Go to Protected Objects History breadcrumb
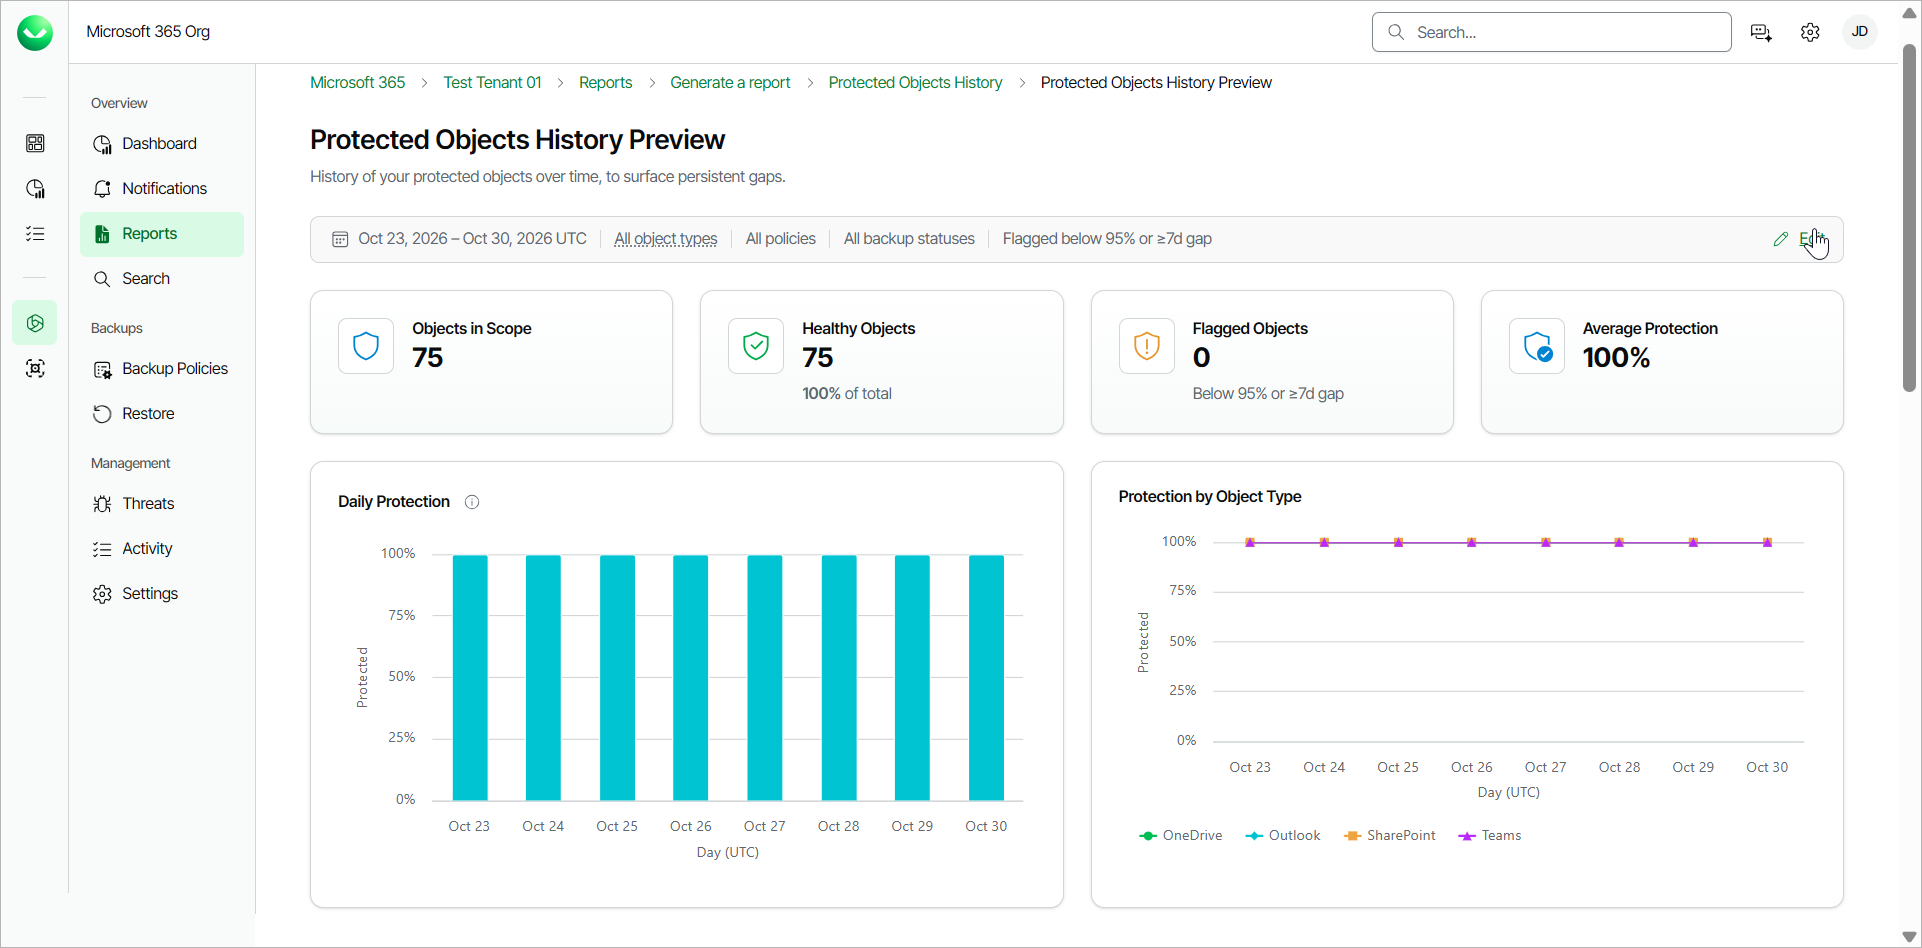Screen dimensions: 1922x948 pos(915,82)
